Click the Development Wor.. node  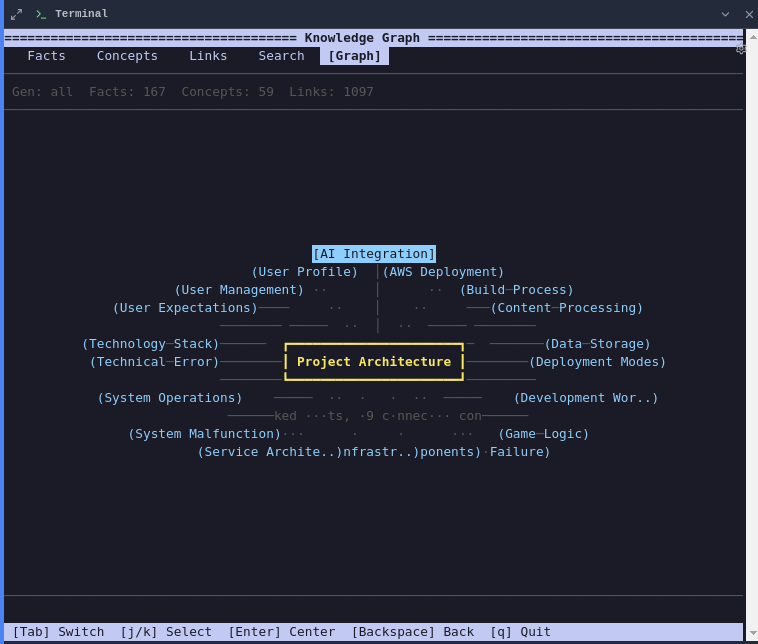tap(586, 398)
